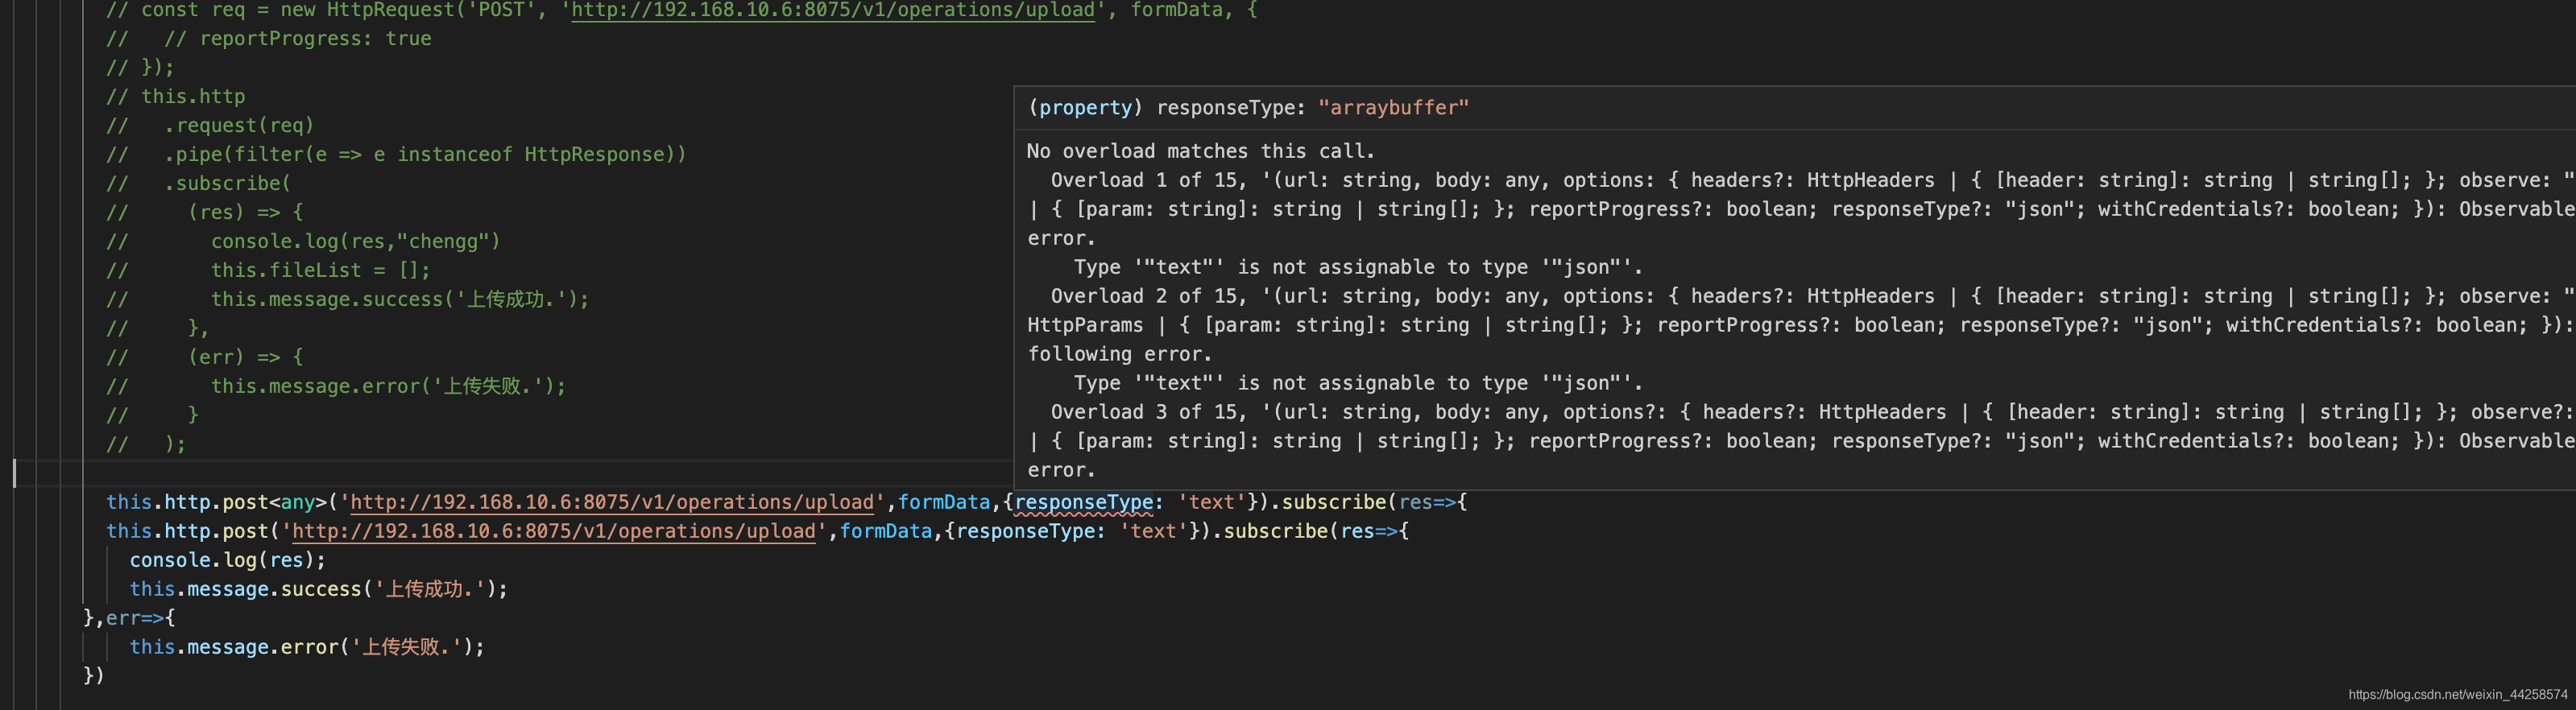This screenshot has height=710, width=2576.
Task: Open the upload URL in the plain post call
Action: pyautogui.click(x=554, y=531)
